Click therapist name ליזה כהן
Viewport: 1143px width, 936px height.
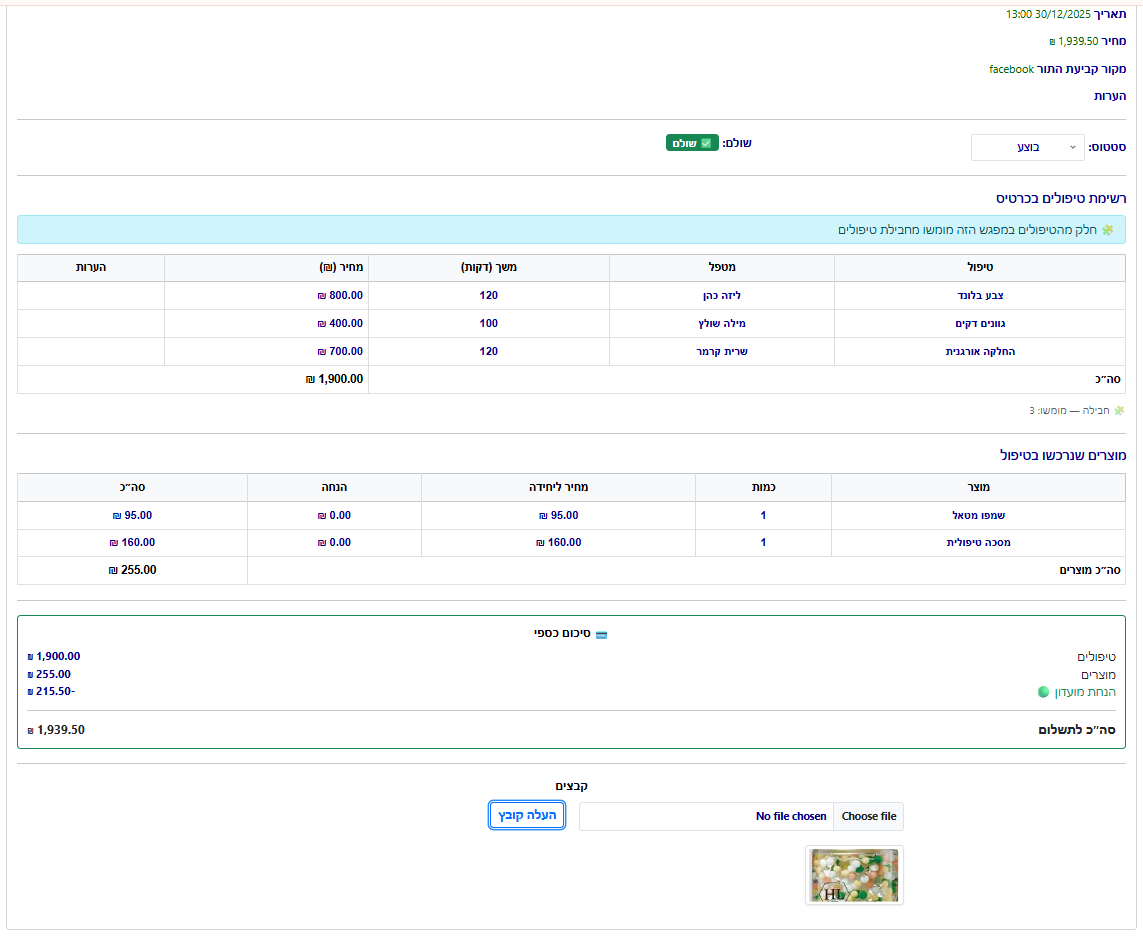click(721, 296)
